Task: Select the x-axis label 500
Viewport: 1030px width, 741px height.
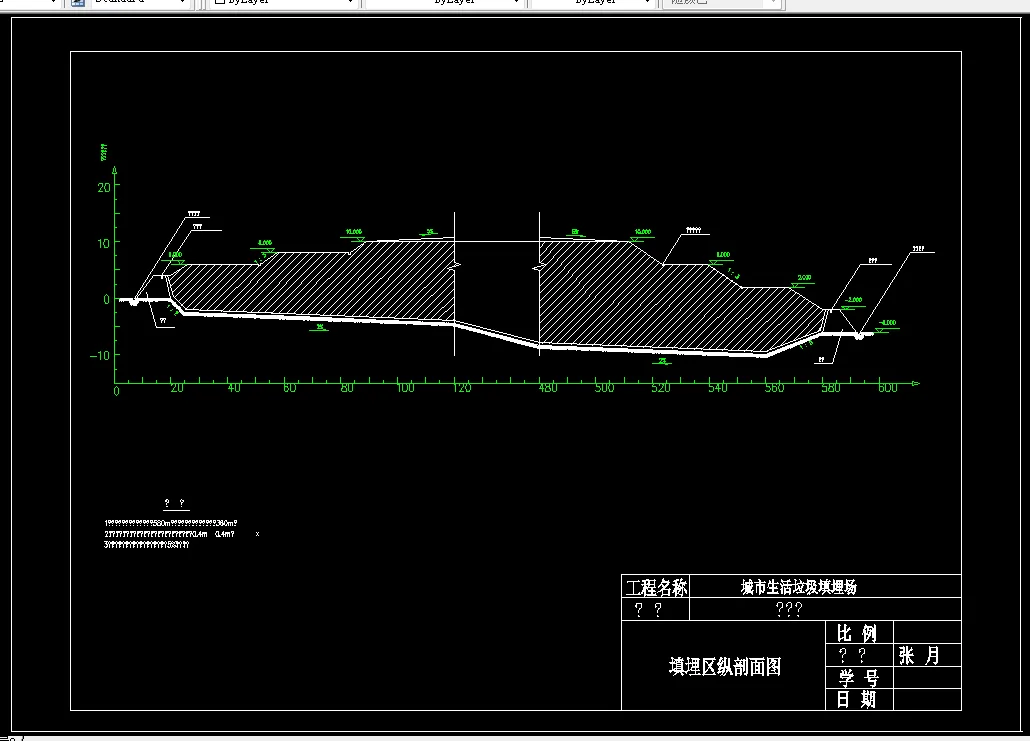Action: (x=604, y=388)
